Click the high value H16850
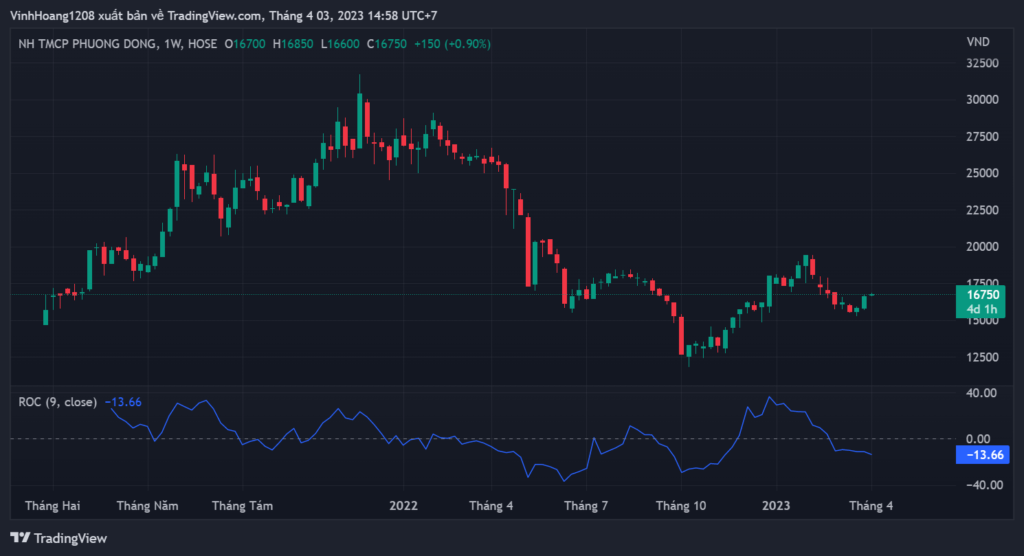The image size is (1024, 556). (293, 44)
